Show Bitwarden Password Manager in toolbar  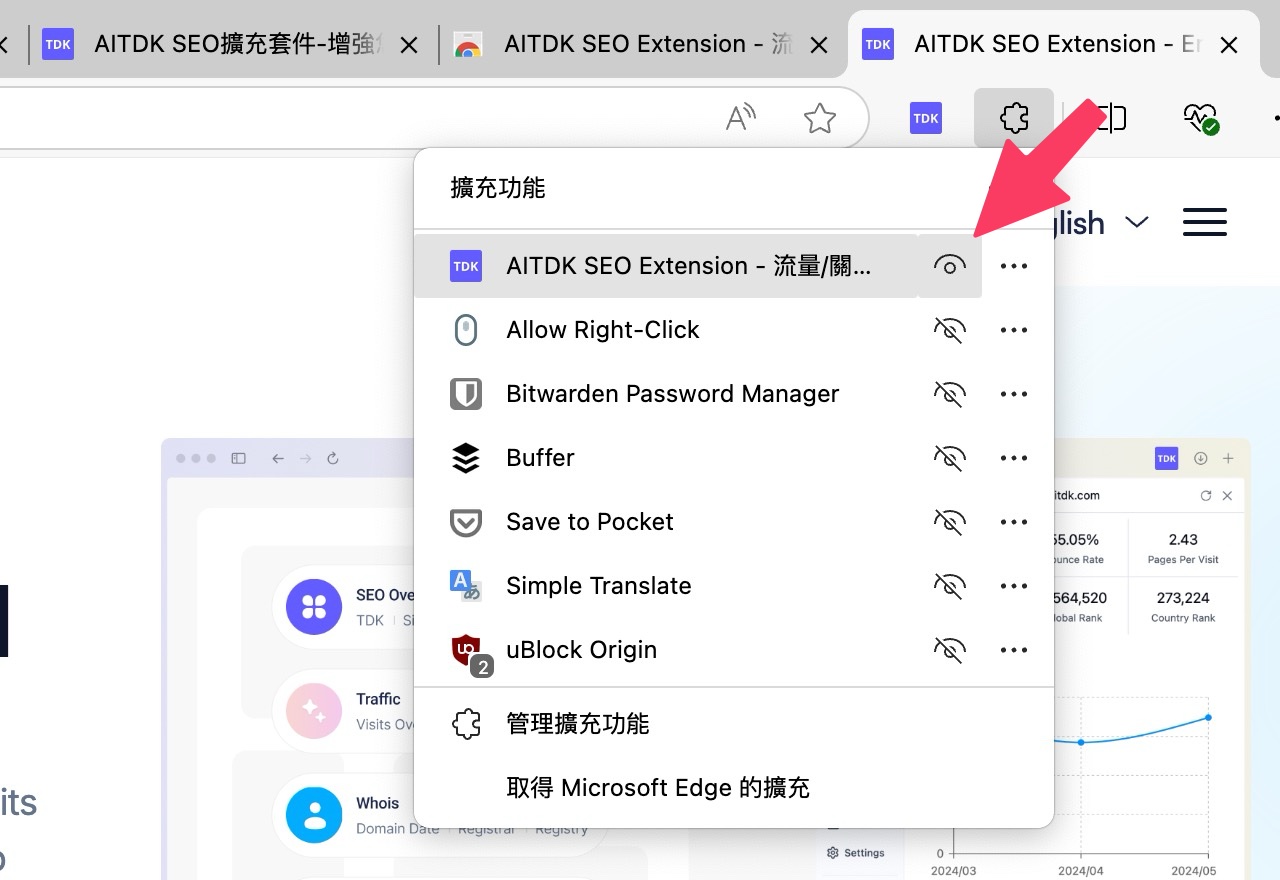[950, 394]
